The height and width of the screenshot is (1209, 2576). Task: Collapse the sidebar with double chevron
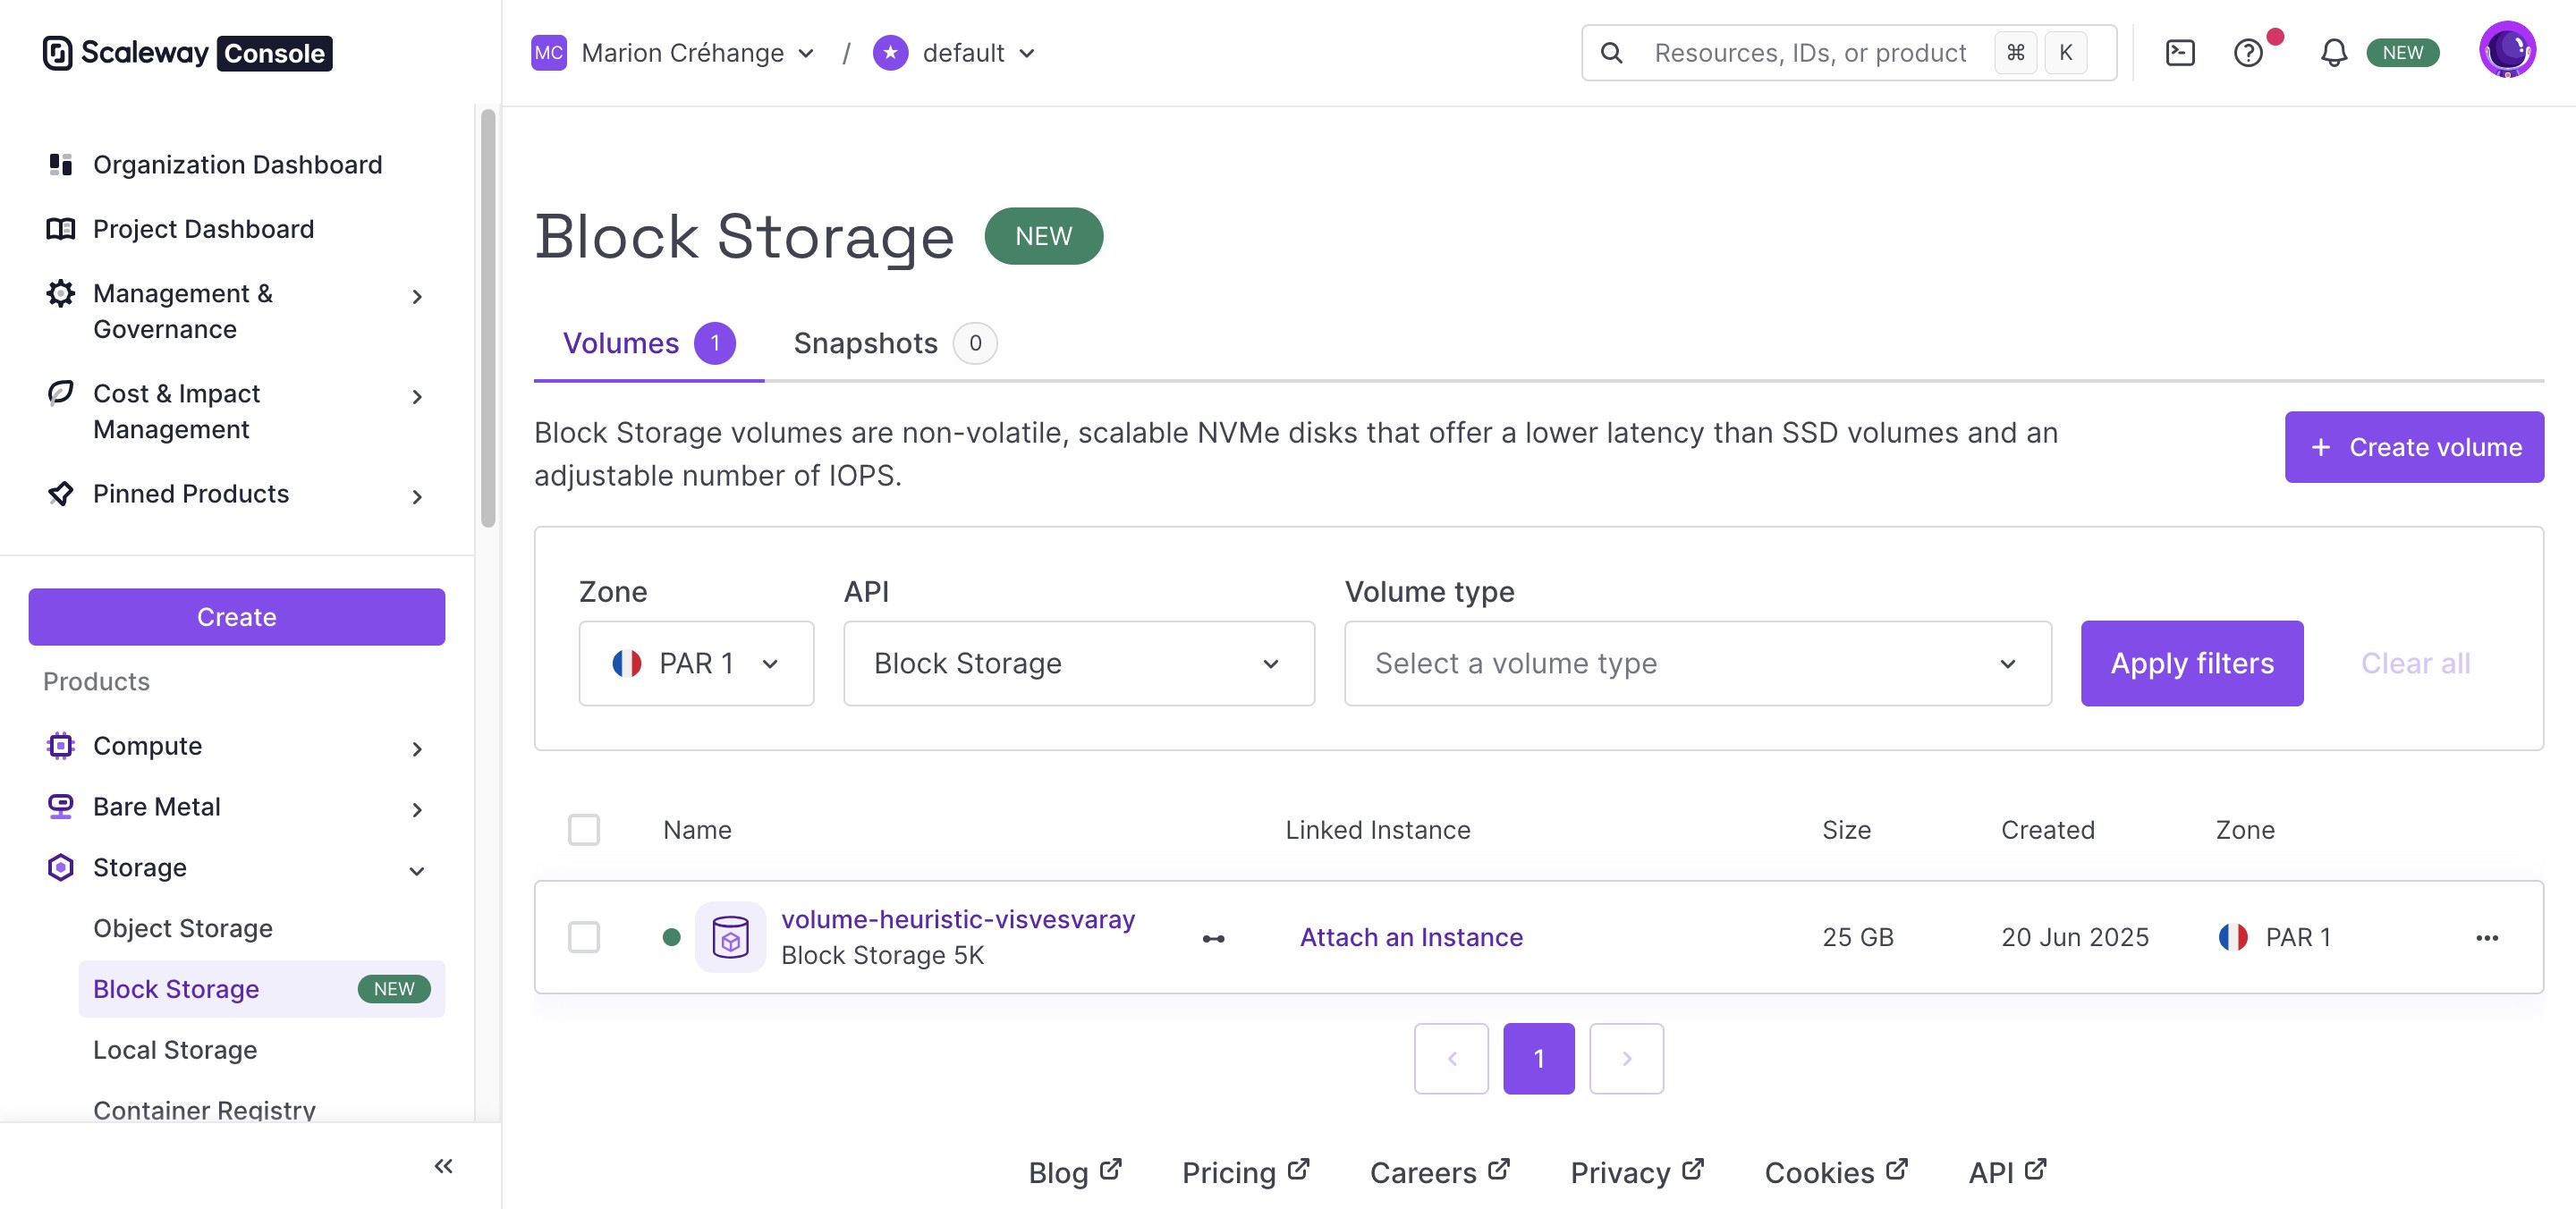coord(444,1166)
